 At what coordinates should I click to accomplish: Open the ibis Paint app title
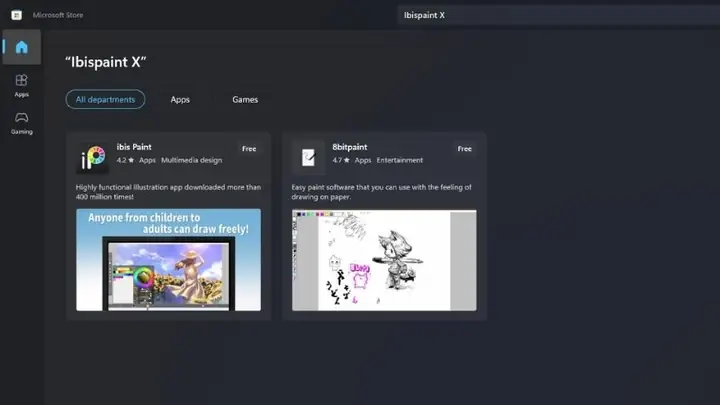(x=134, y=147)
